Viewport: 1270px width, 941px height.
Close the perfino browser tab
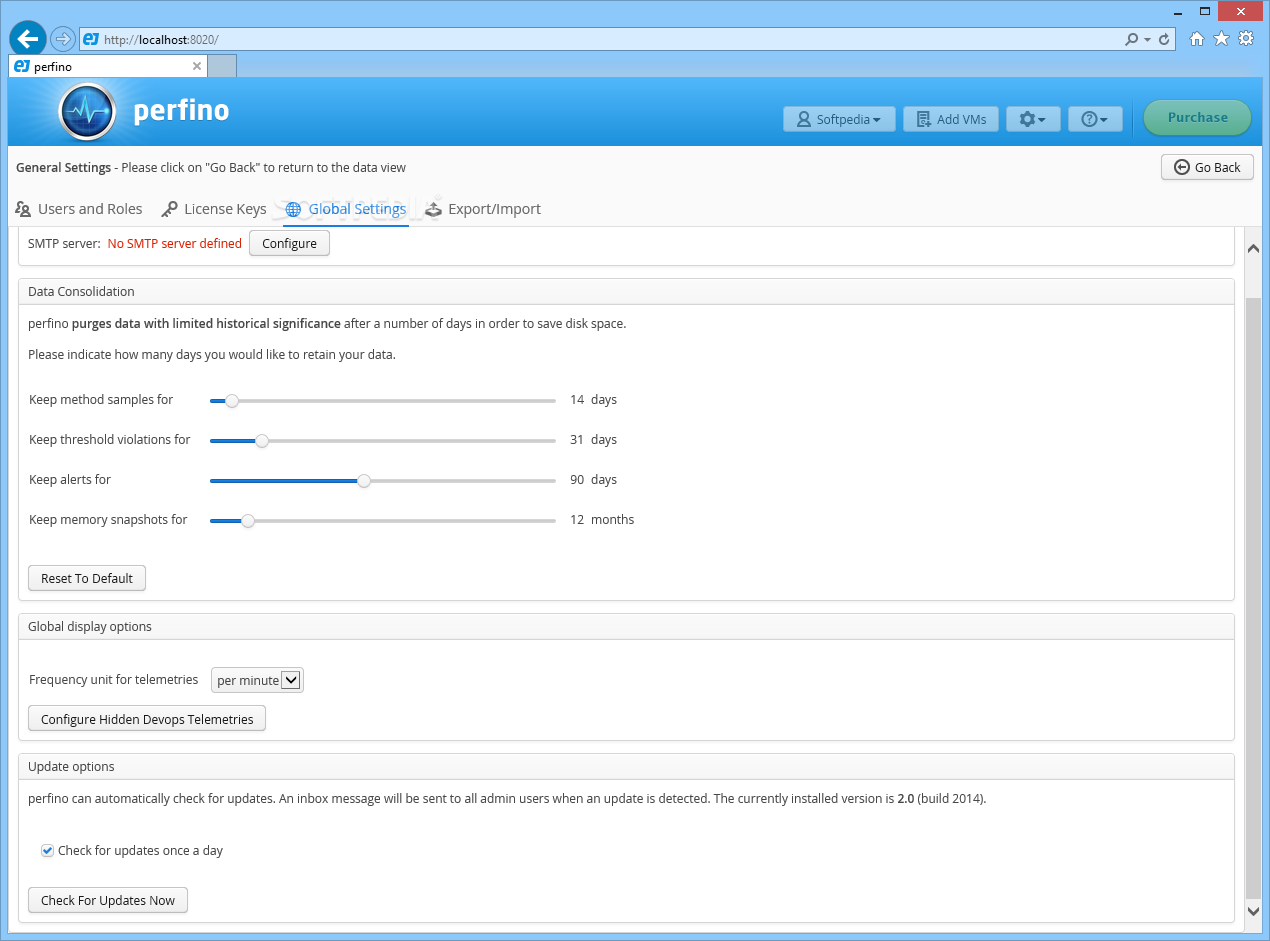(197, 67)
